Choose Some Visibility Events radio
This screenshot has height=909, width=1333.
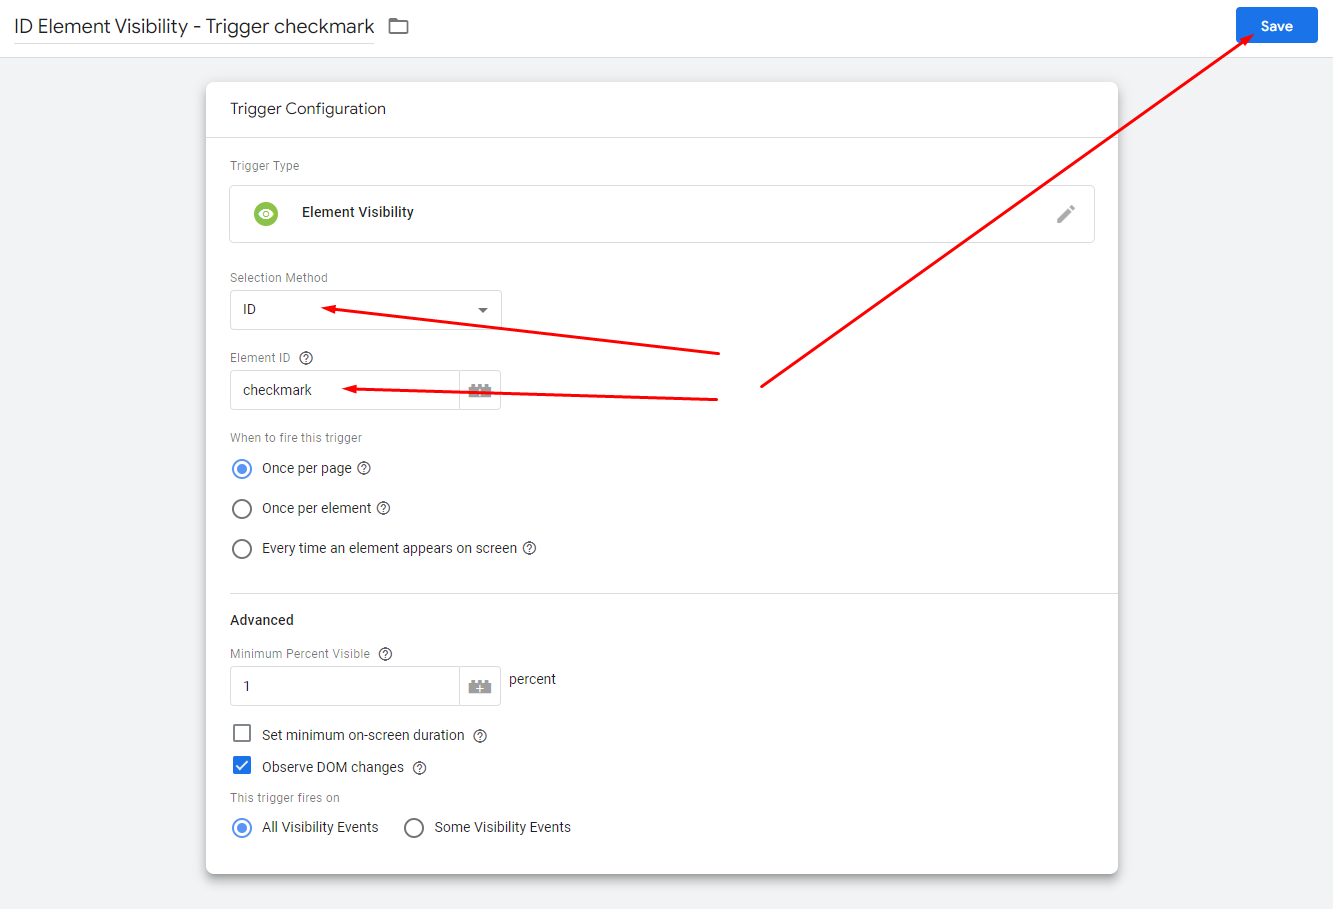pyautogui.click(x=414, y=828)
